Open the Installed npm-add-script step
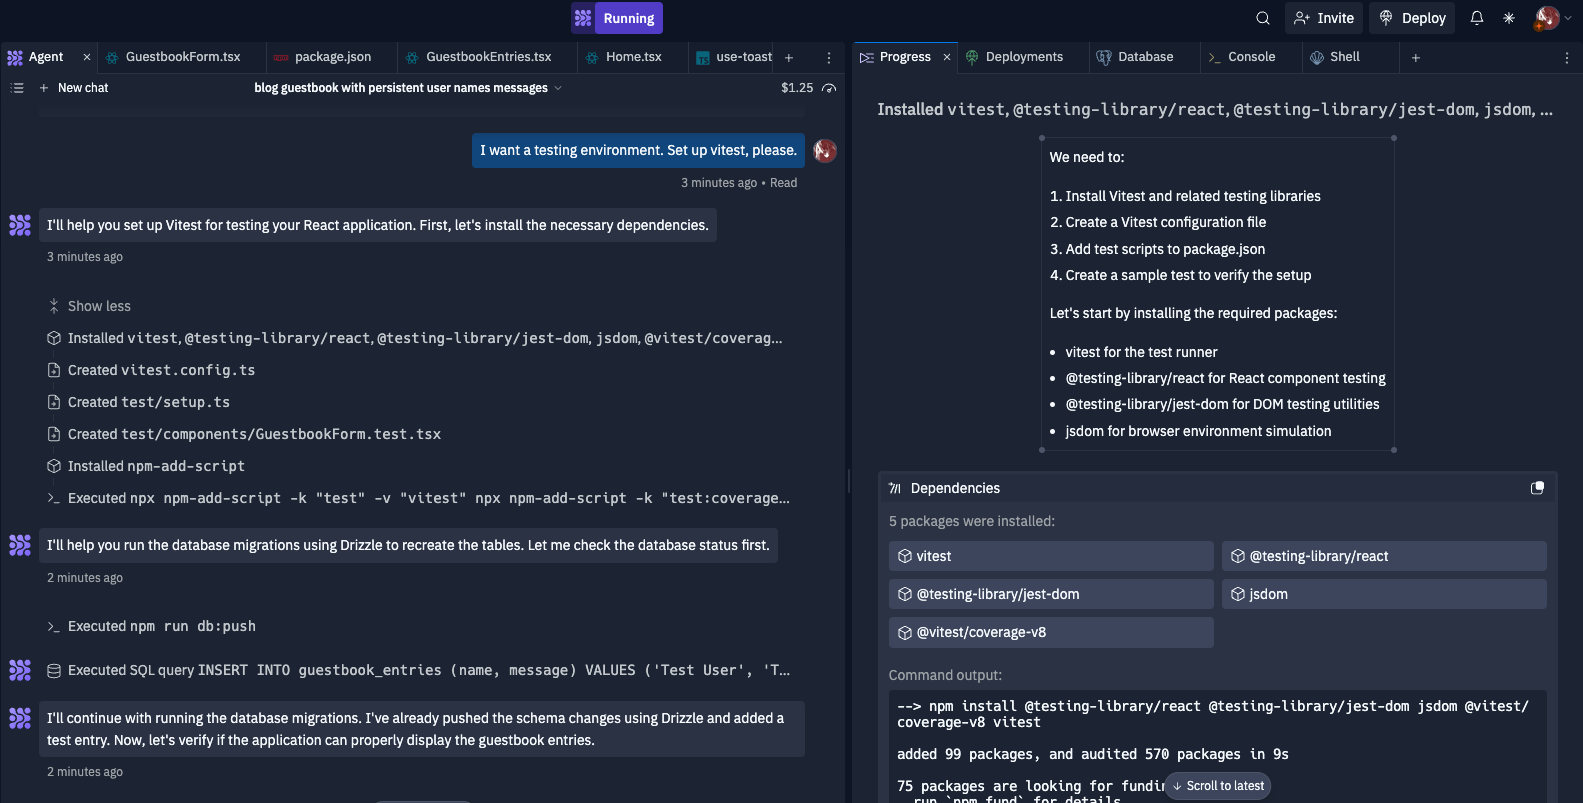The height and width of the screenshot is (803, 1583). pyautogui.click(x=146, y=466)
